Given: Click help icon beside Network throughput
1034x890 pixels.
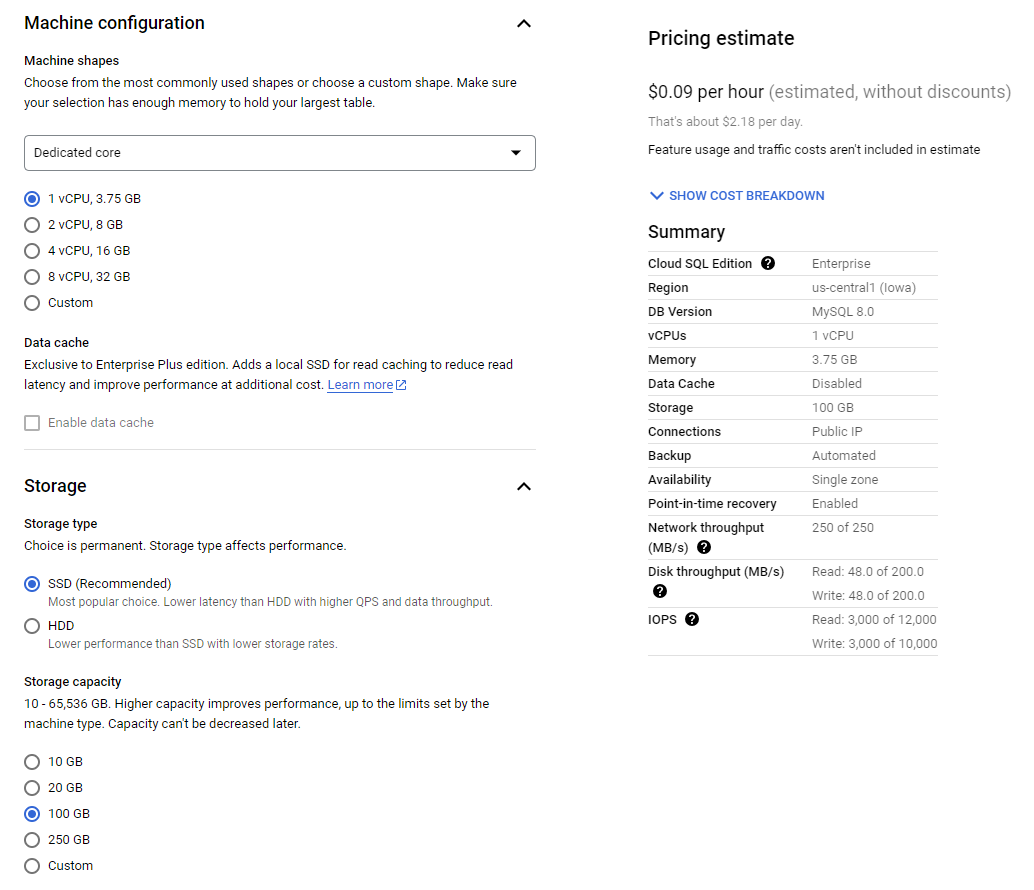Looking at the screenshot, I should point(704,548).
